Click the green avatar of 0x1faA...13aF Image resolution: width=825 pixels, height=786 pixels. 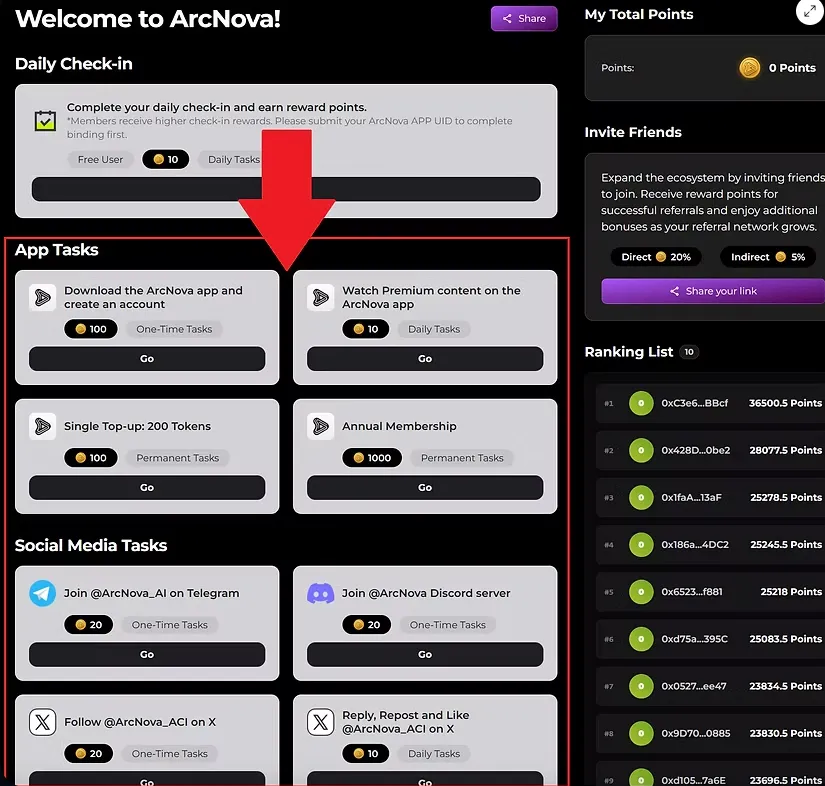(x=641, y=498)
